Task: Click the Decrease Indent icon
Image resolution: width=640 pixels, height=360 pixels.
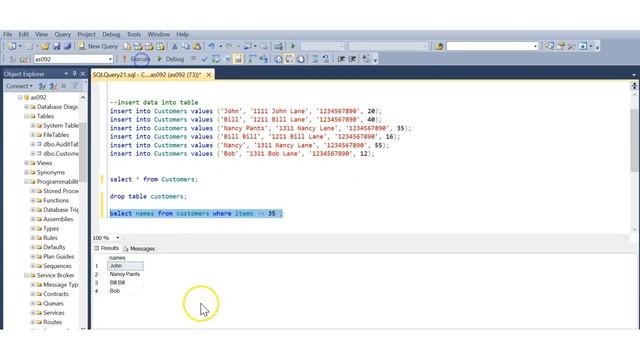Action: click(341, 59)
